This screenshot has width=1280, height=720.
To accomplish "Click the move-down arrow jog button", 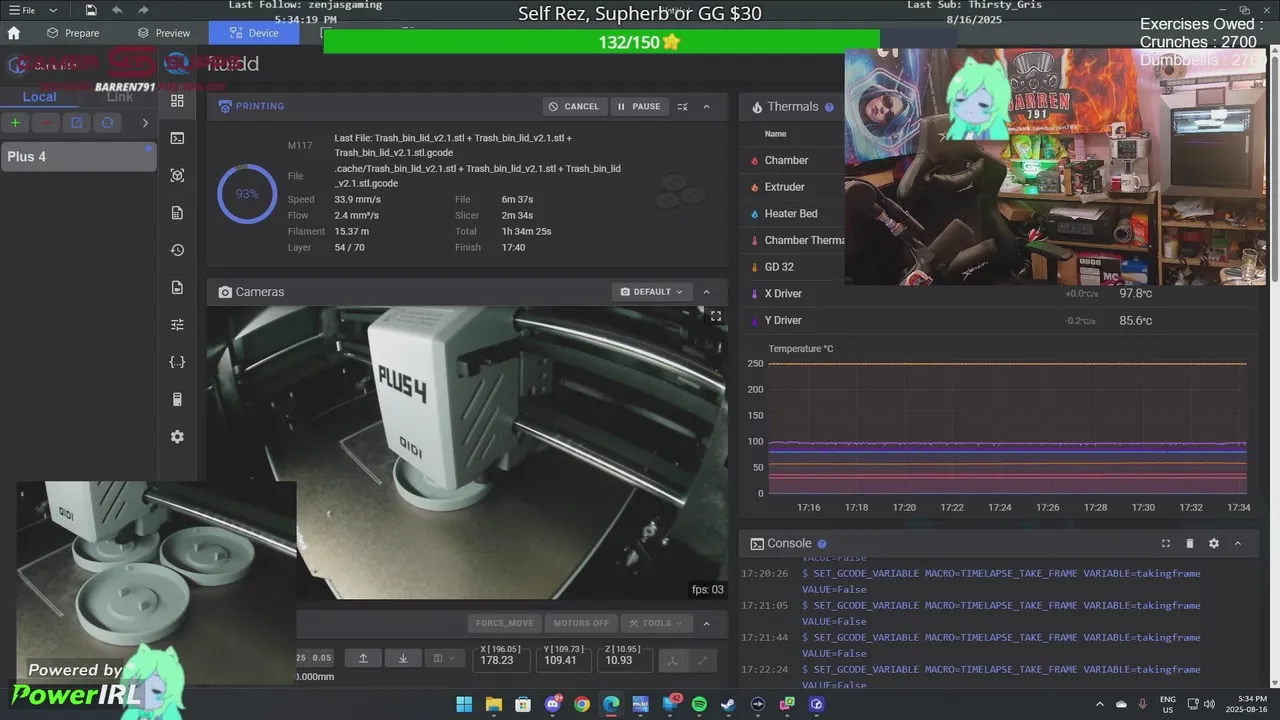I will (403, 658).
